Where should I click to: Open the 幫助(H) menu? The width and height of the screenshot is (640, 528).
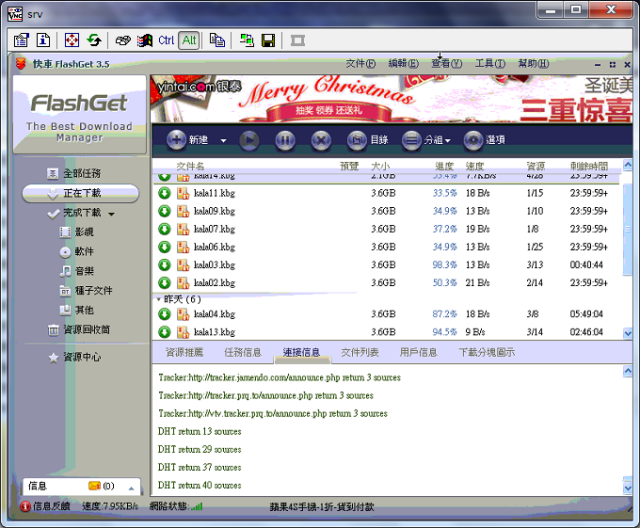point(533,64)
